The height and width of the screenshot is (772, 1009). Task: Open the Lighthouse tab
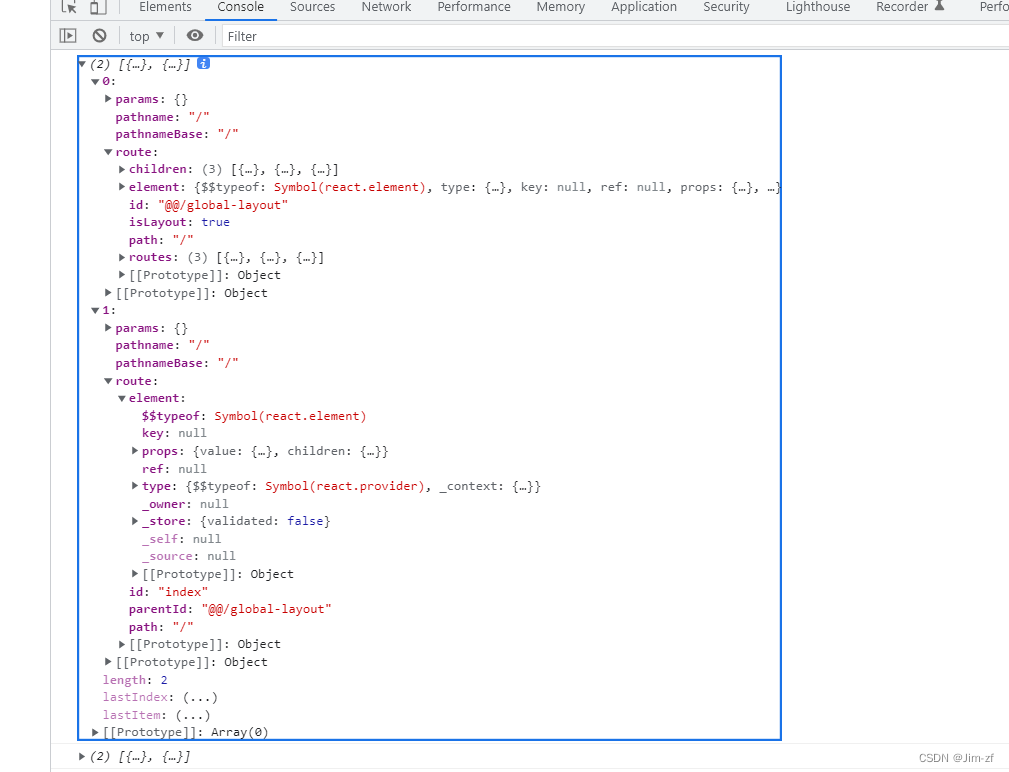coord(817,7)
